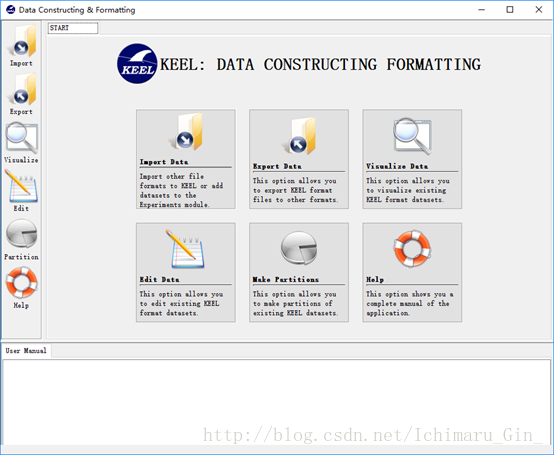Click the Help lifebuoy icon in the main panel
The width and height of the screenshot is (554, 455).
[x=412, y=248]
